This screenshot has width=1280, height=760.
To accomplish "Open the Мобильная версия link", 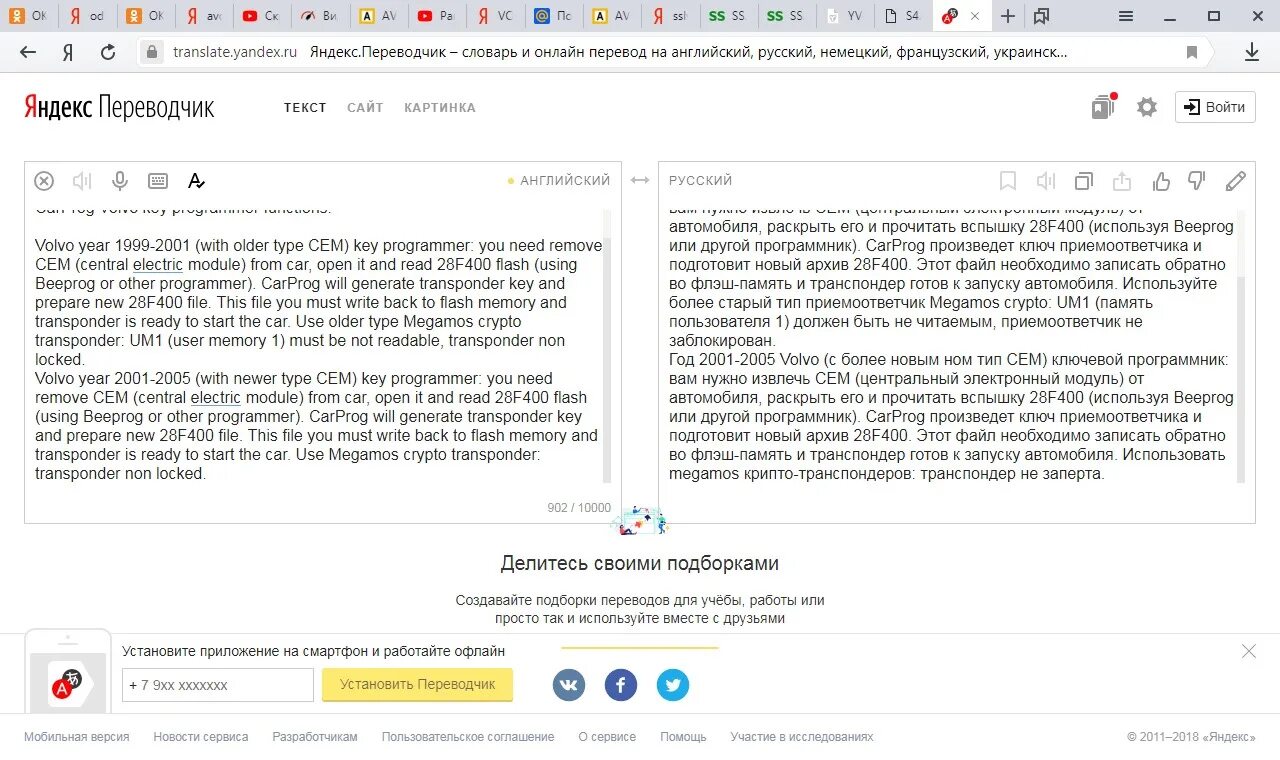I will point(77,737).
